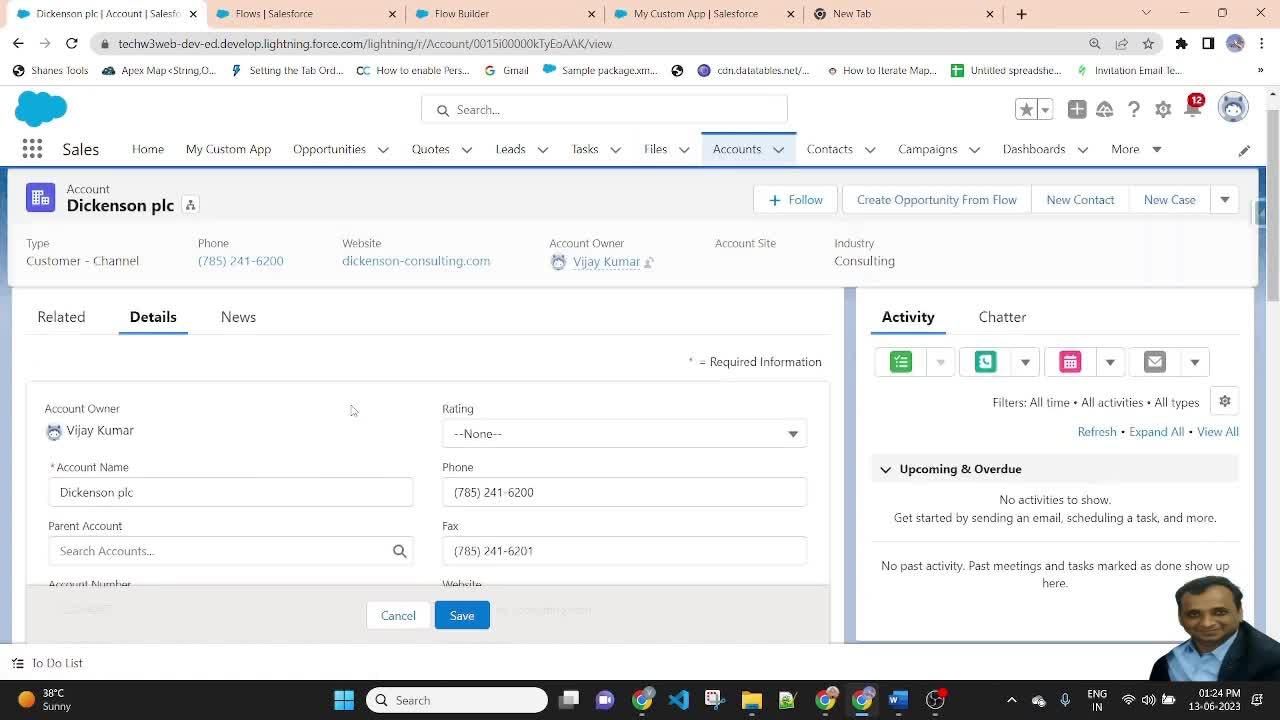Screen dimensions: 1280x720
Task: Click the Account Name field
Action: click(230, 492)
